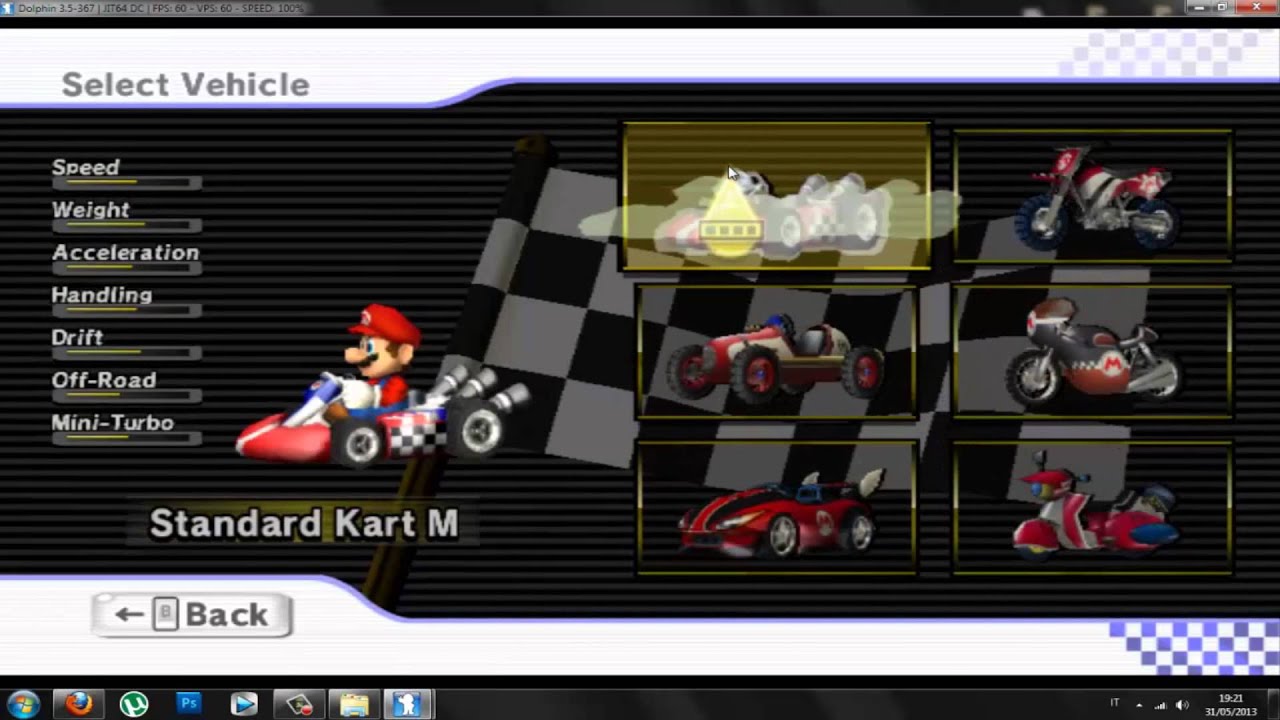This screenshot has width=1280, height=720.
Task: Open the Windows Start menu
Action: pos(22,704)
